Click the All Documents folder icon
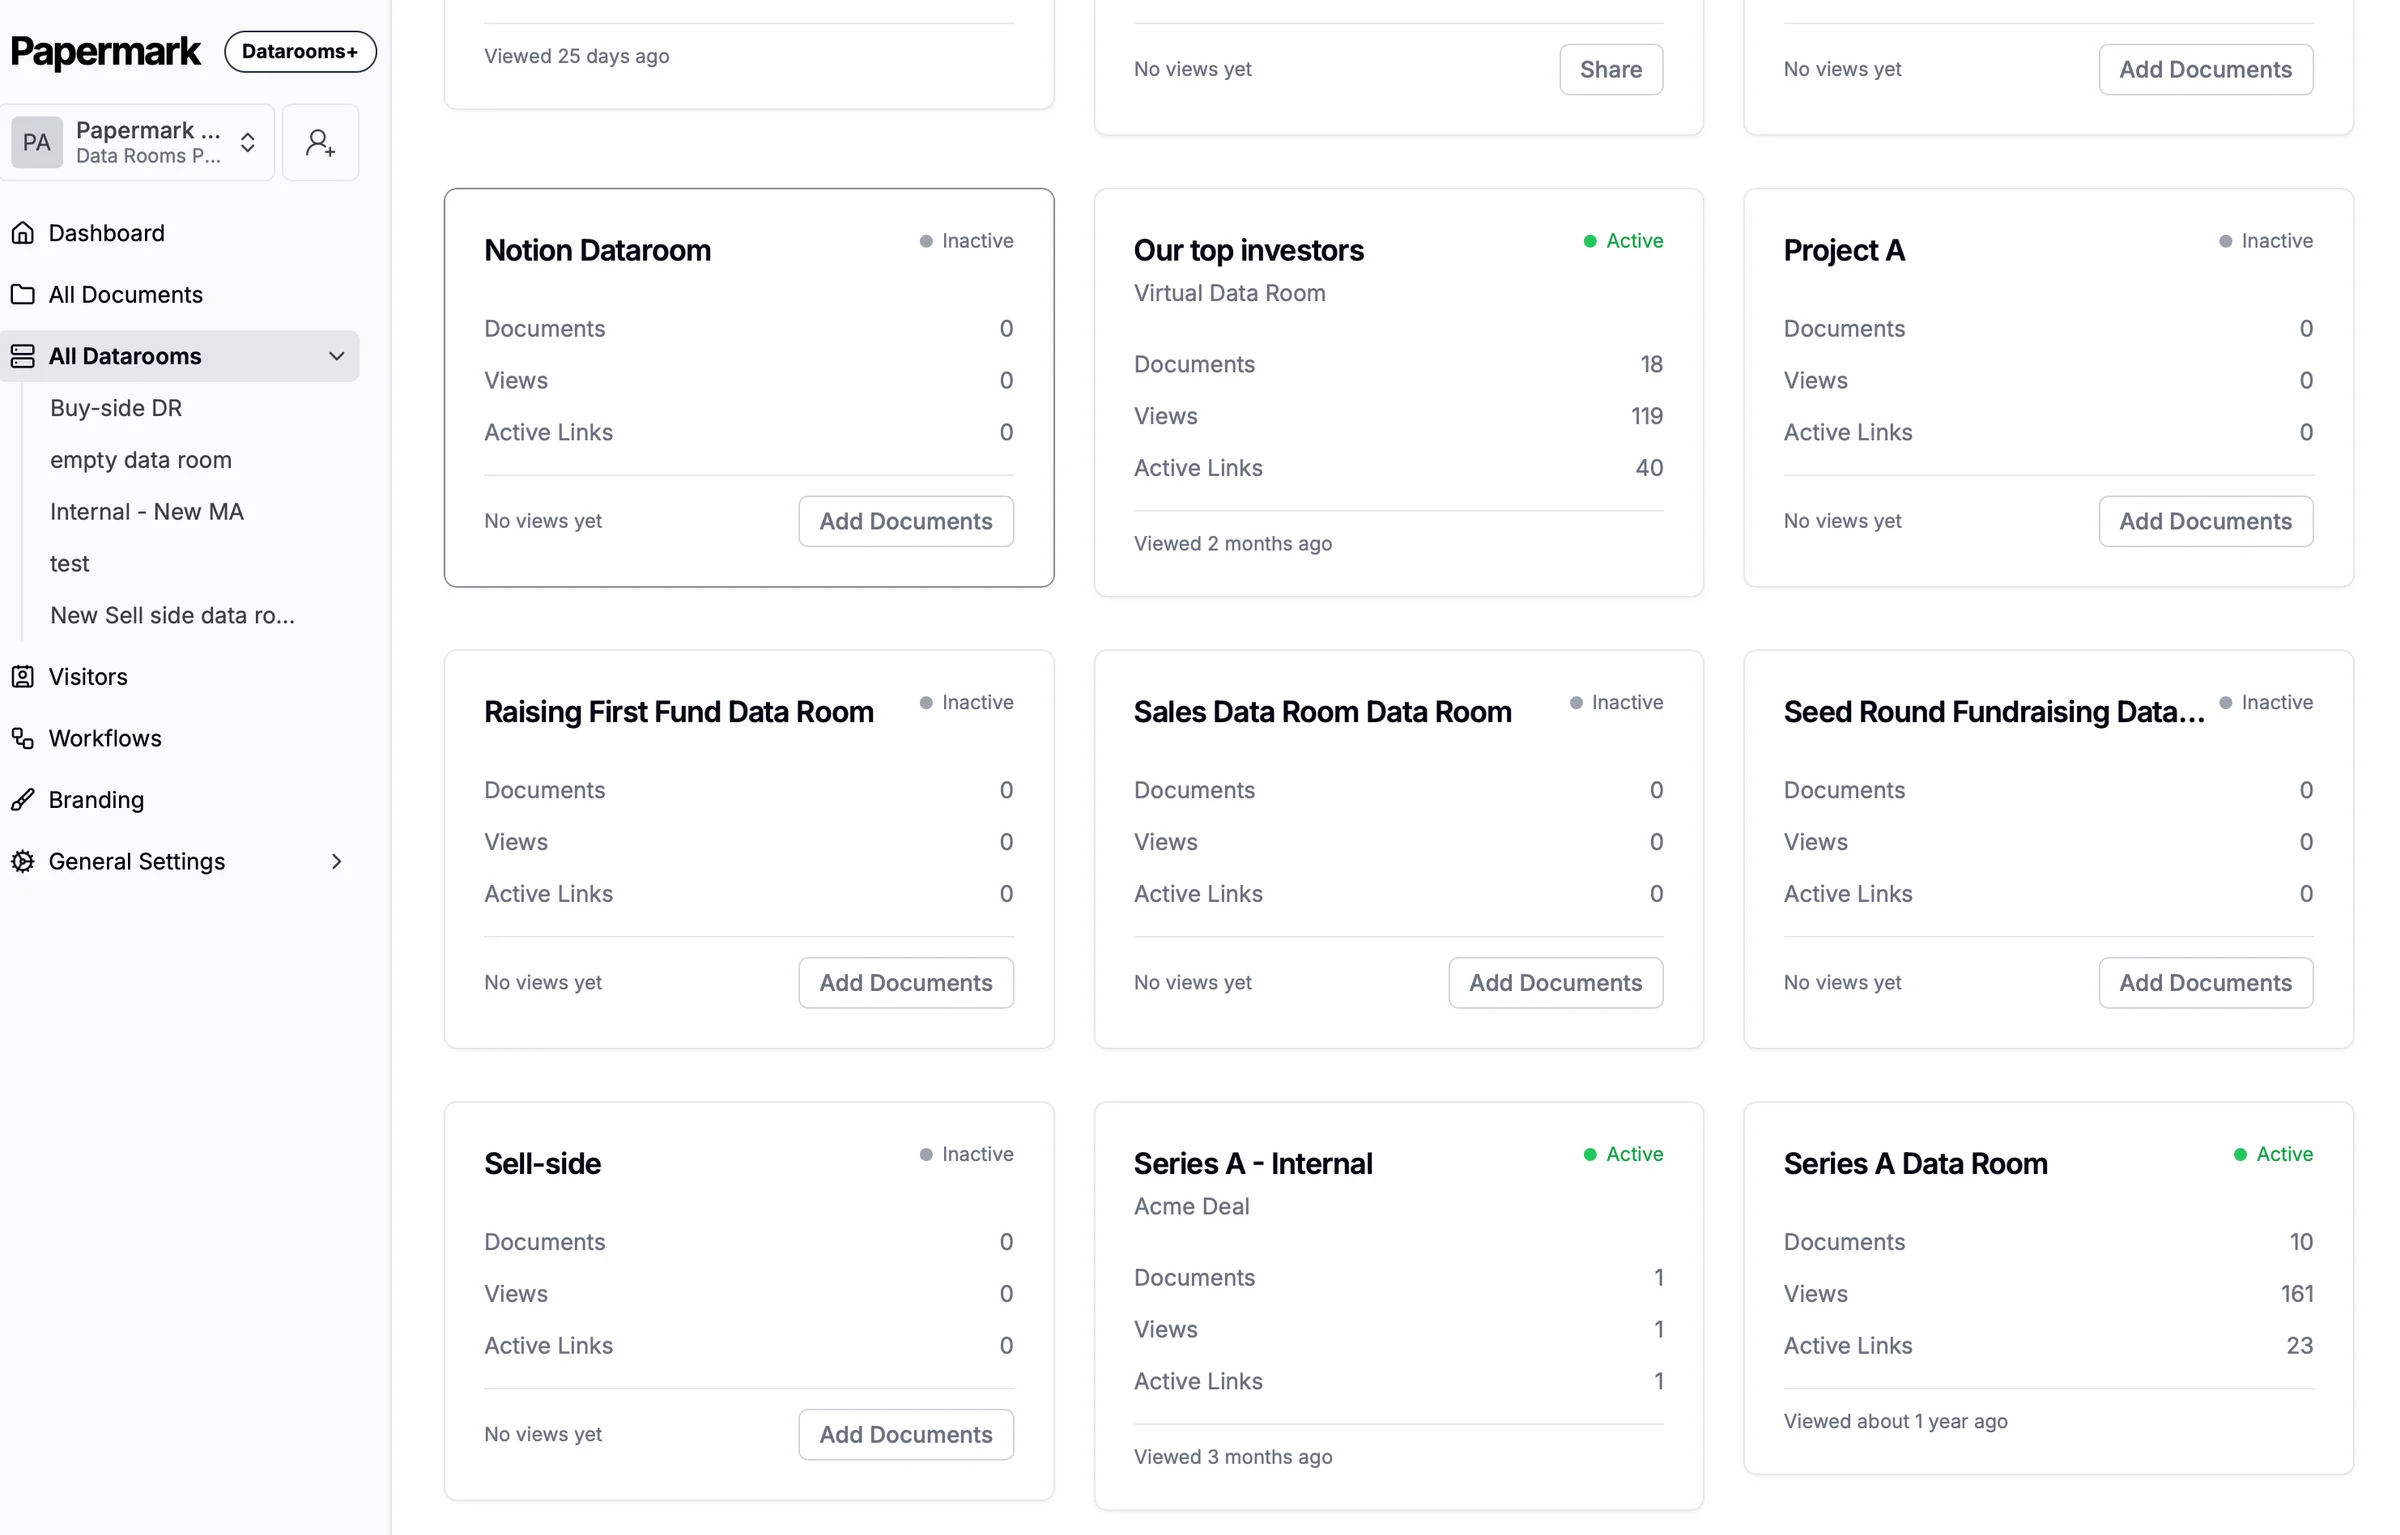The height and width of the screenshot is (1535, 2400). click(22, 294)
